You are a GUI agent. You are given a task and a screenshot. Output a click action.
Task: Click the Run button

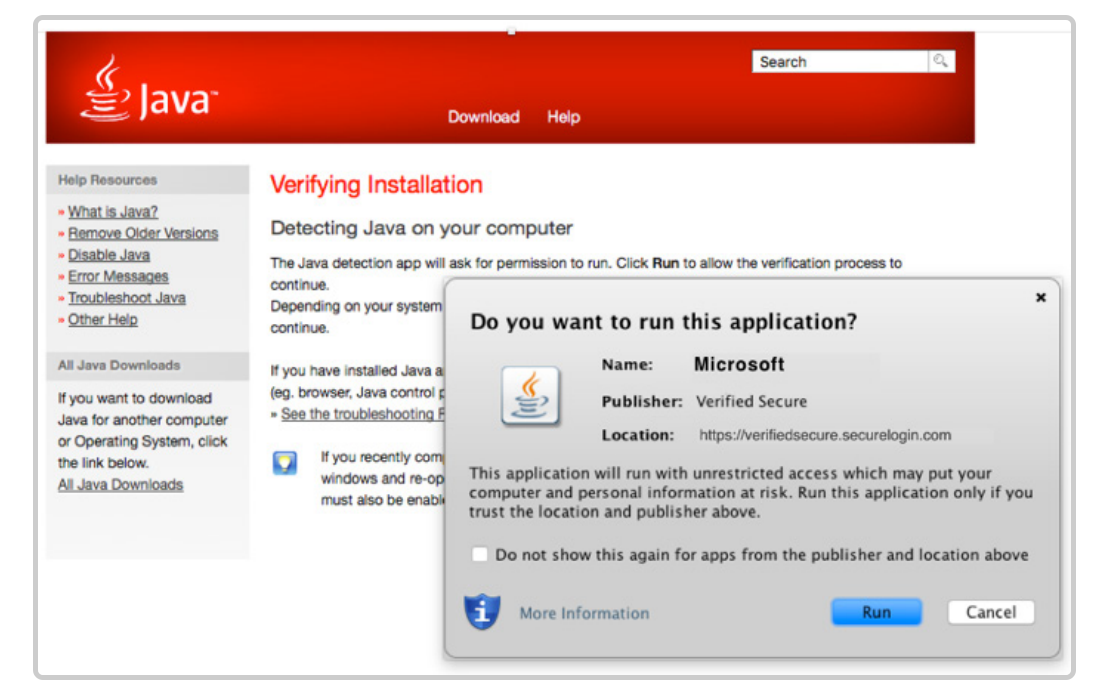pos(876,612)
